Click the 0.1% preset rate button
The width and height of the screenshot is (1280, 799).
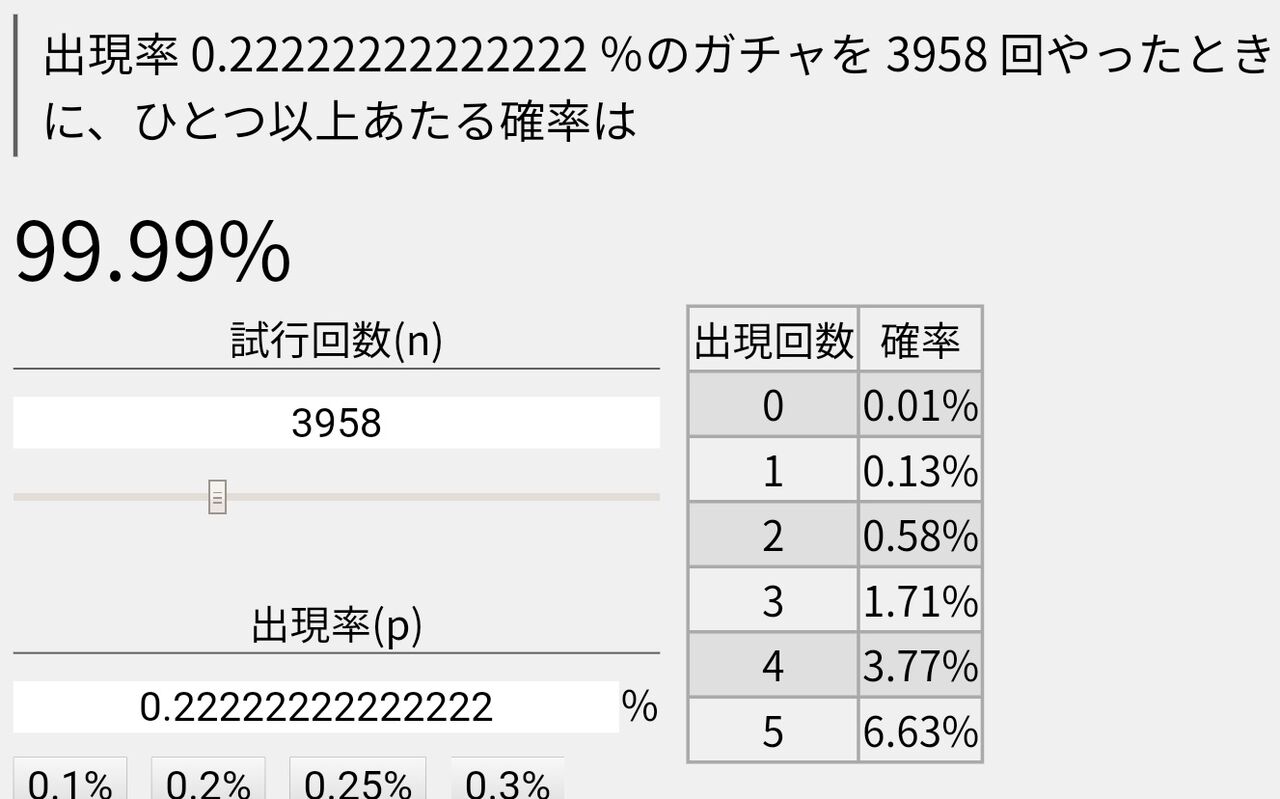point(70,781)
